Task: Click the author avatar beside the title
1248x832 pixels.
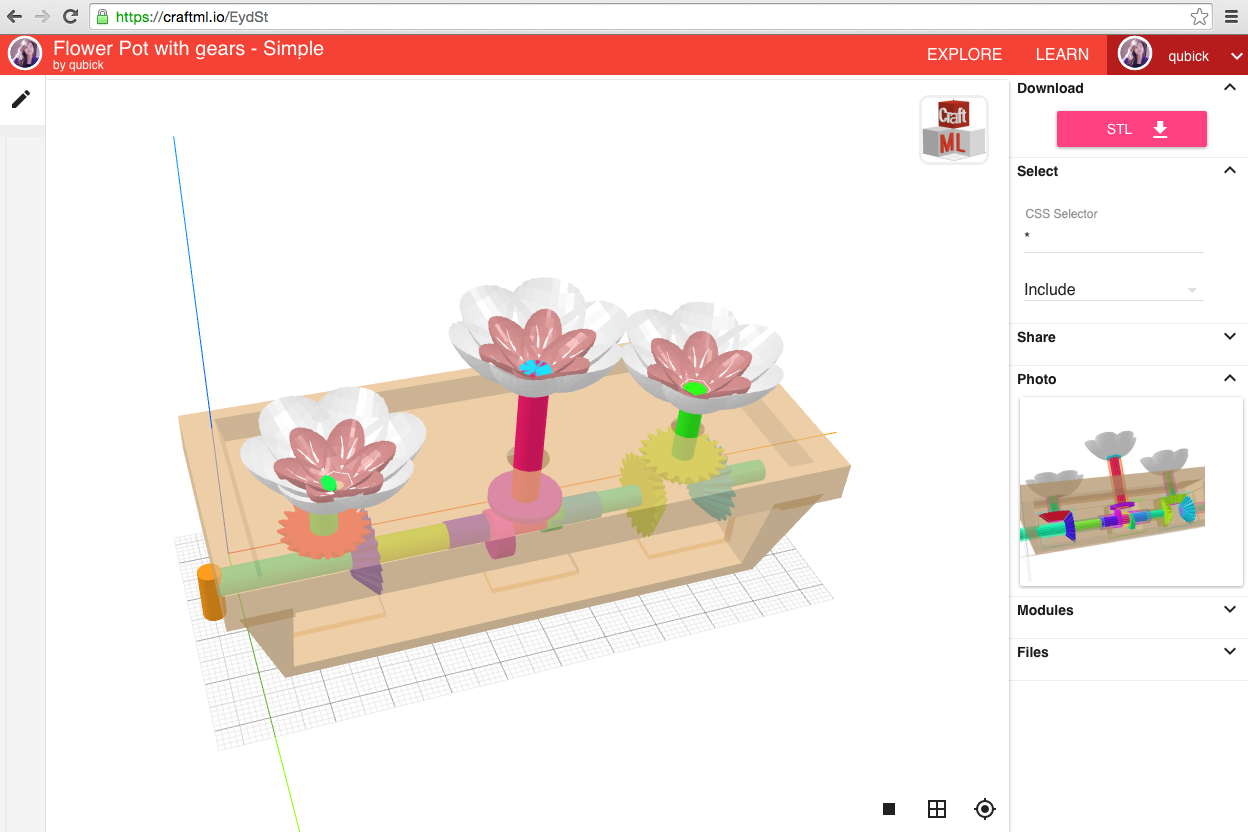Action: 25,54
